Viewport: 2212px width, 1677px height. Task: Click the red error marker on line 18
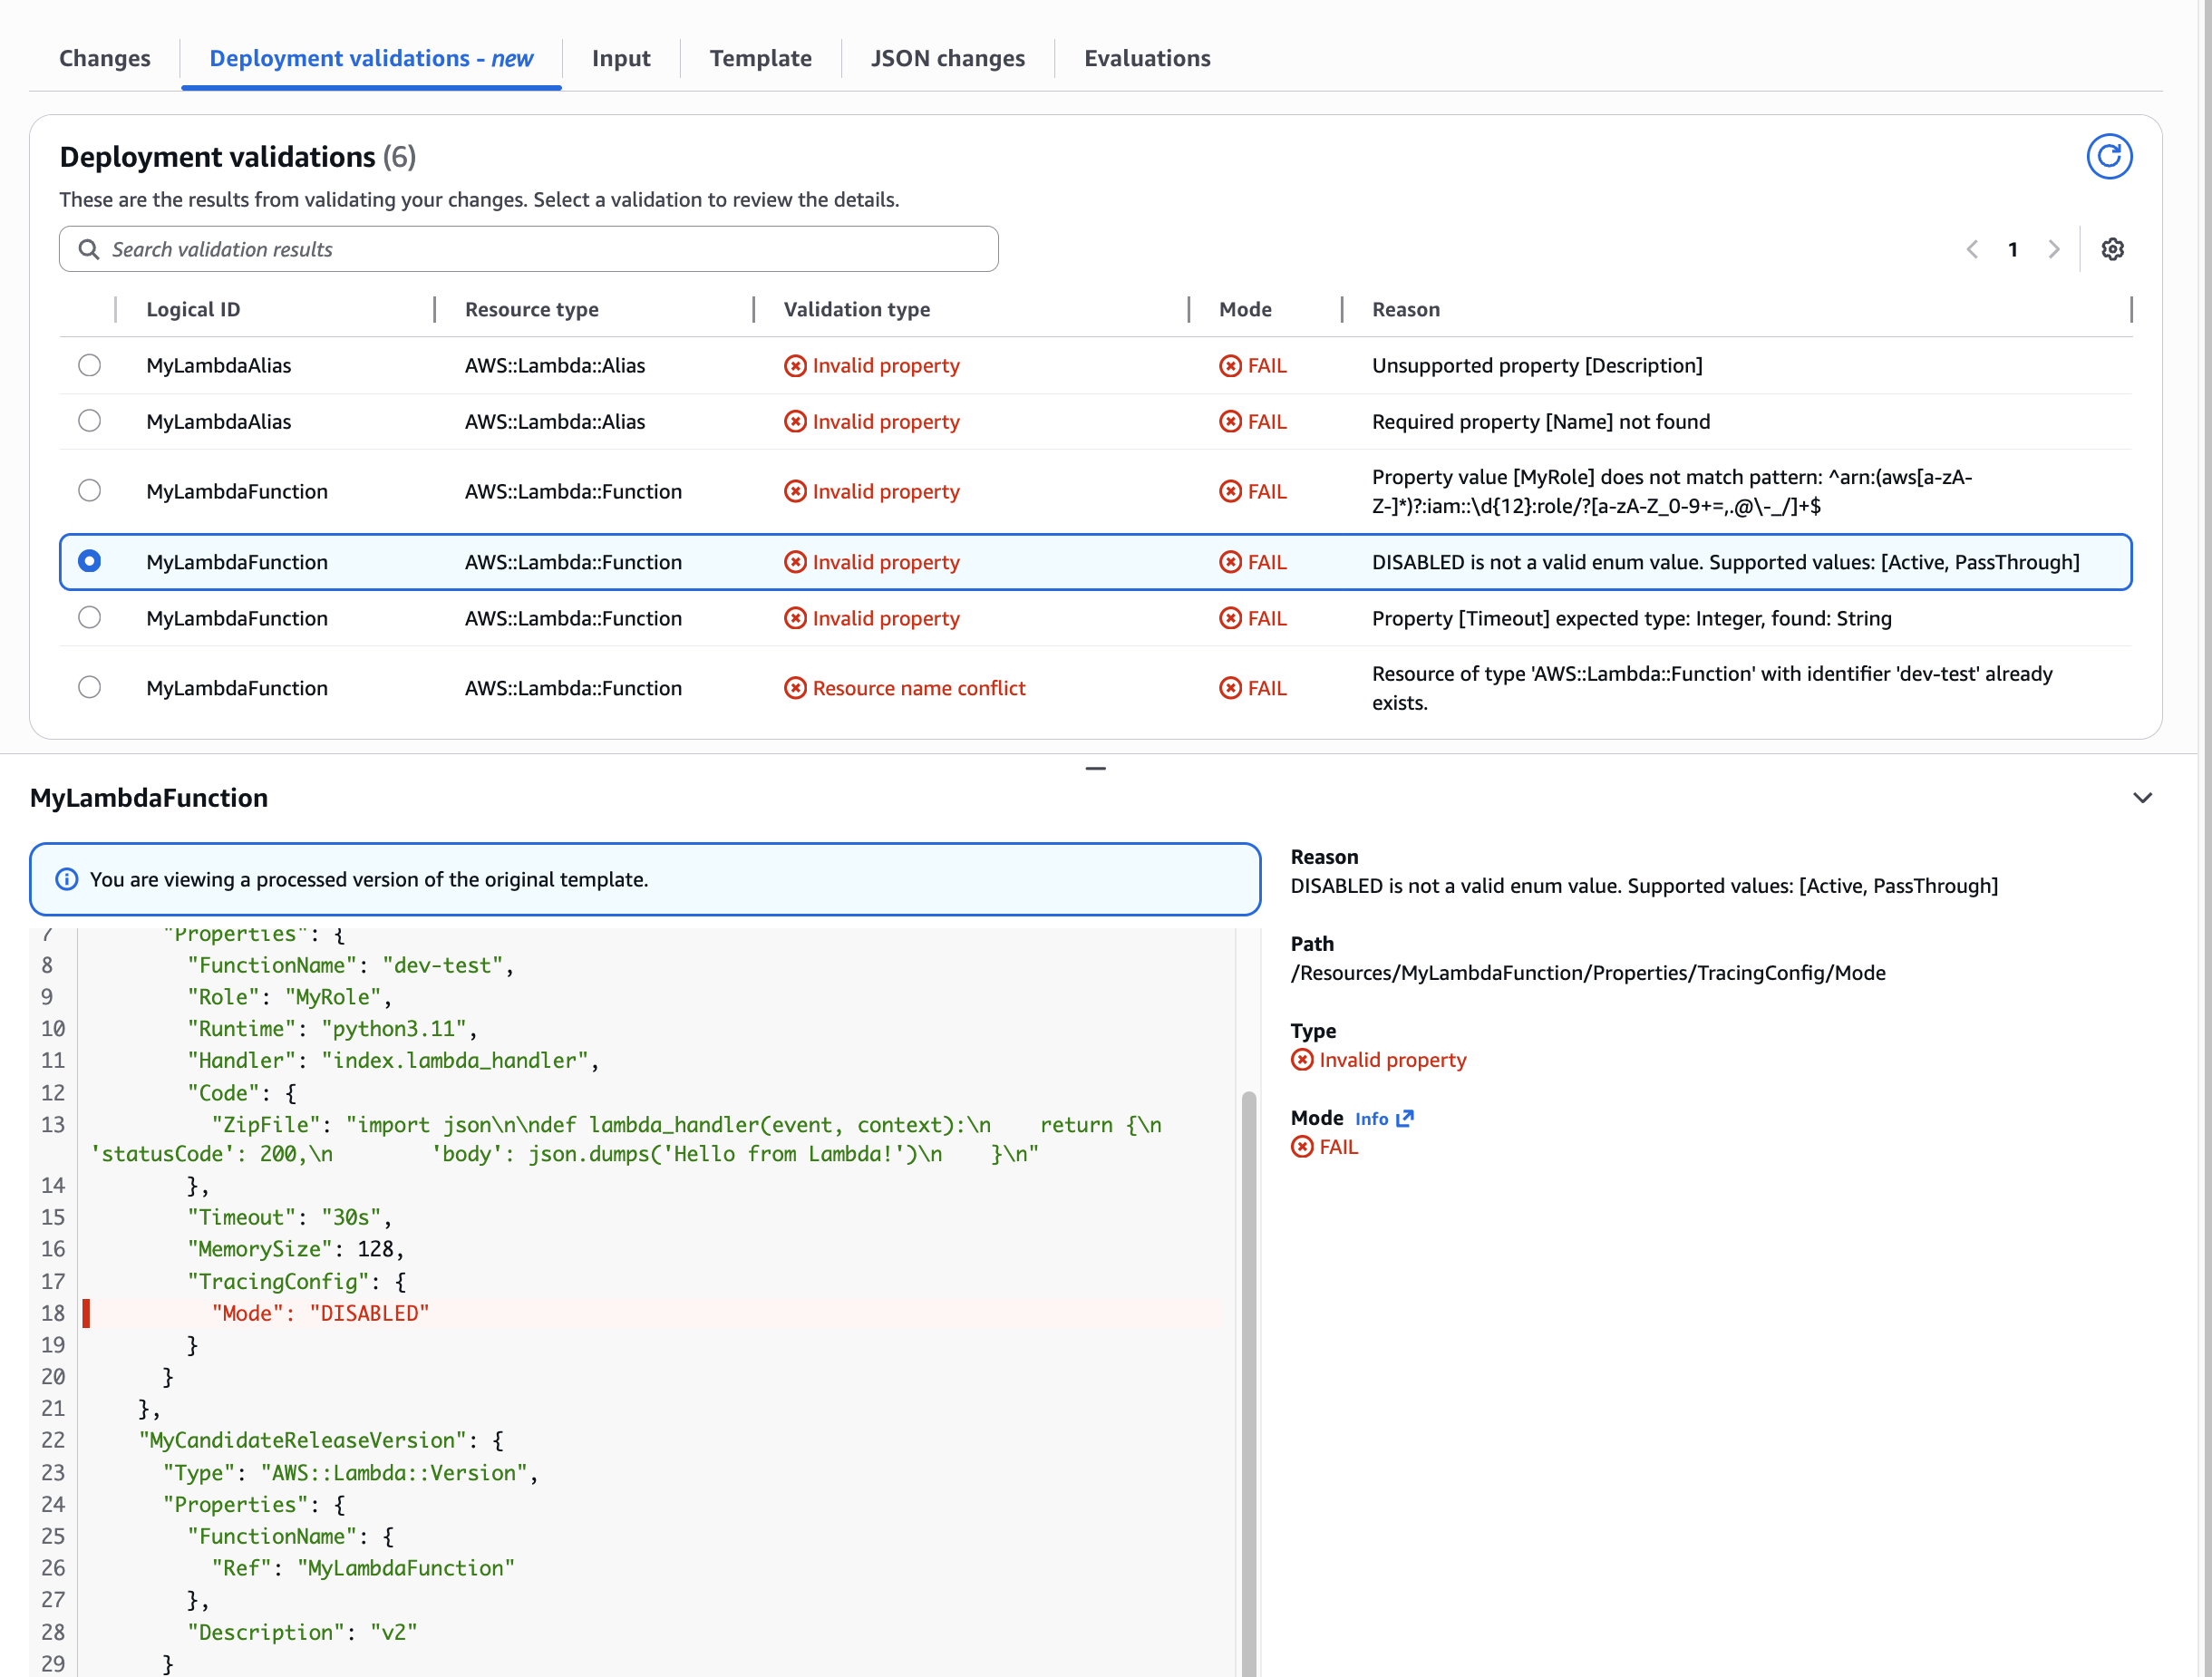[87, 1313]
